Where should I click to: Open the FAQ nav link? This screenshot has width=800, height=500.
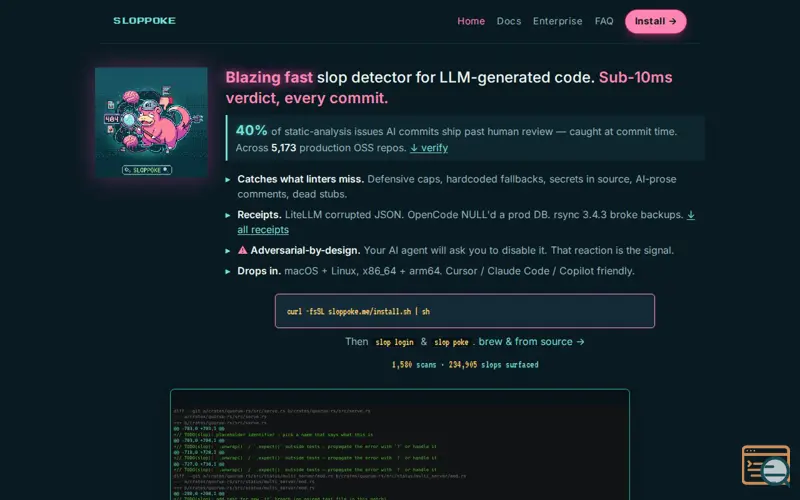click(x=604, y=21)
